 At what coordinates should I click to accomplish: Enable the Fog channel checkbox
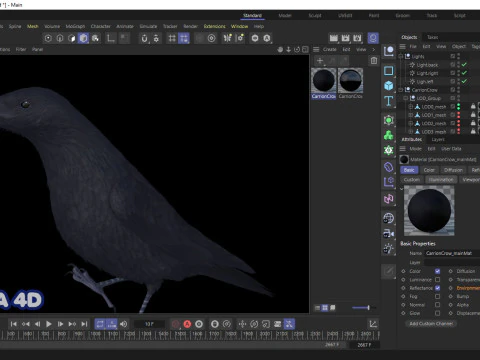(x=437, y=296)
